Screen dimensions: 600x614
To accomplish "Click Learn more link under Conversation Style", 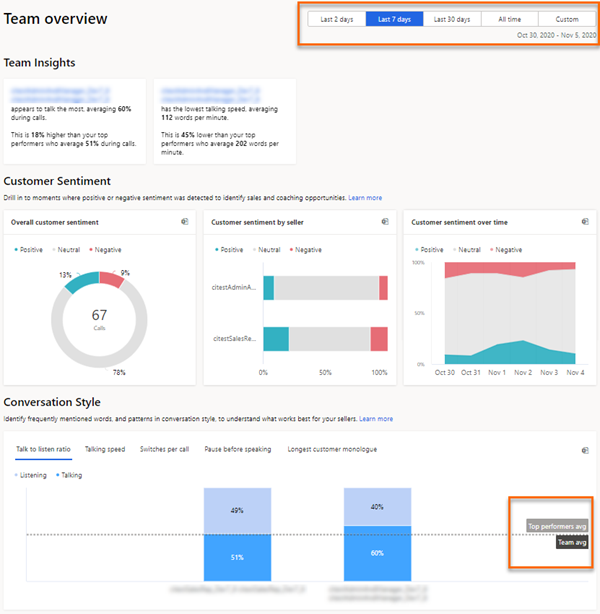I will [x=376, y=419].
